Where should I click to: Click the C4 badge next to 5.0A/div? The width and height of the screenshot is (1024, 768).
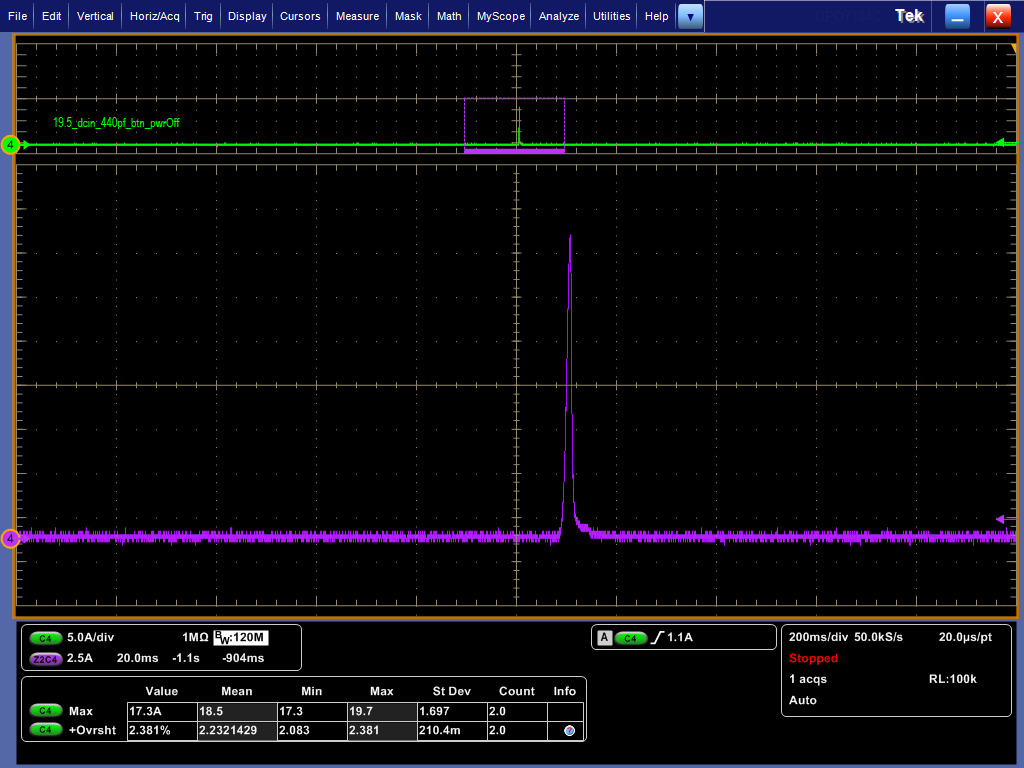click(x=45, y=637)
